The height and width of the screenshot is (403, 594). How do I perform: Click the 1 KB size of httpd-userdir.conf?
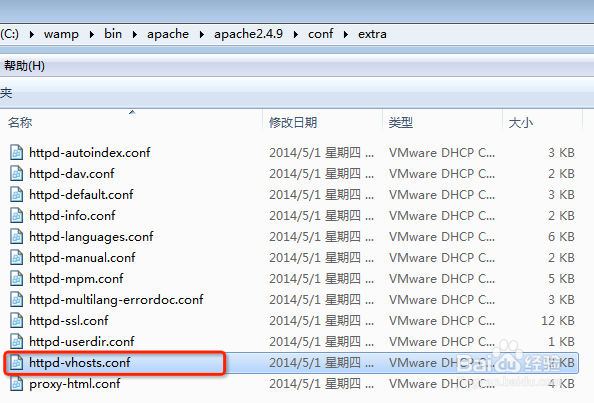click(x=561, y=342)
